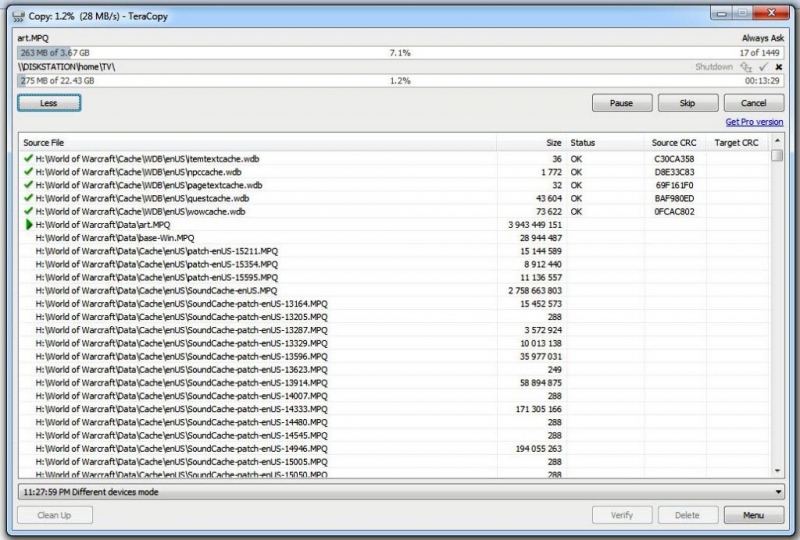
Task: Pause the copy operation
Action: tap(622, 103)
